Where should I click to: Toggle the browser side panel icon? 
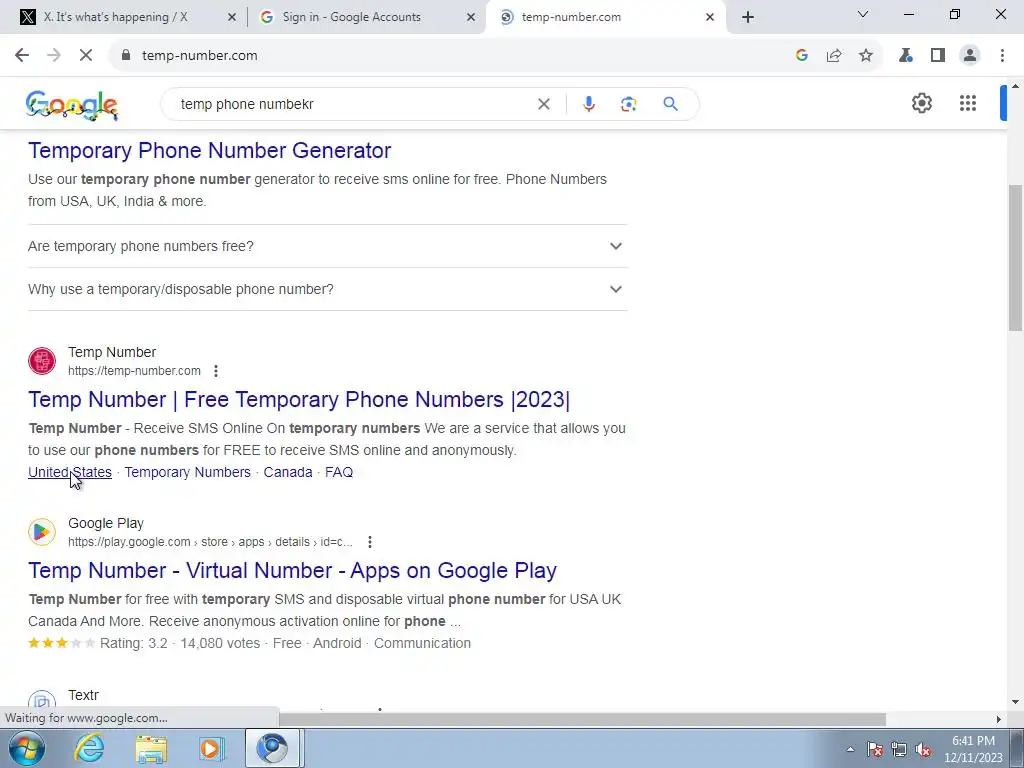[938, 56]
